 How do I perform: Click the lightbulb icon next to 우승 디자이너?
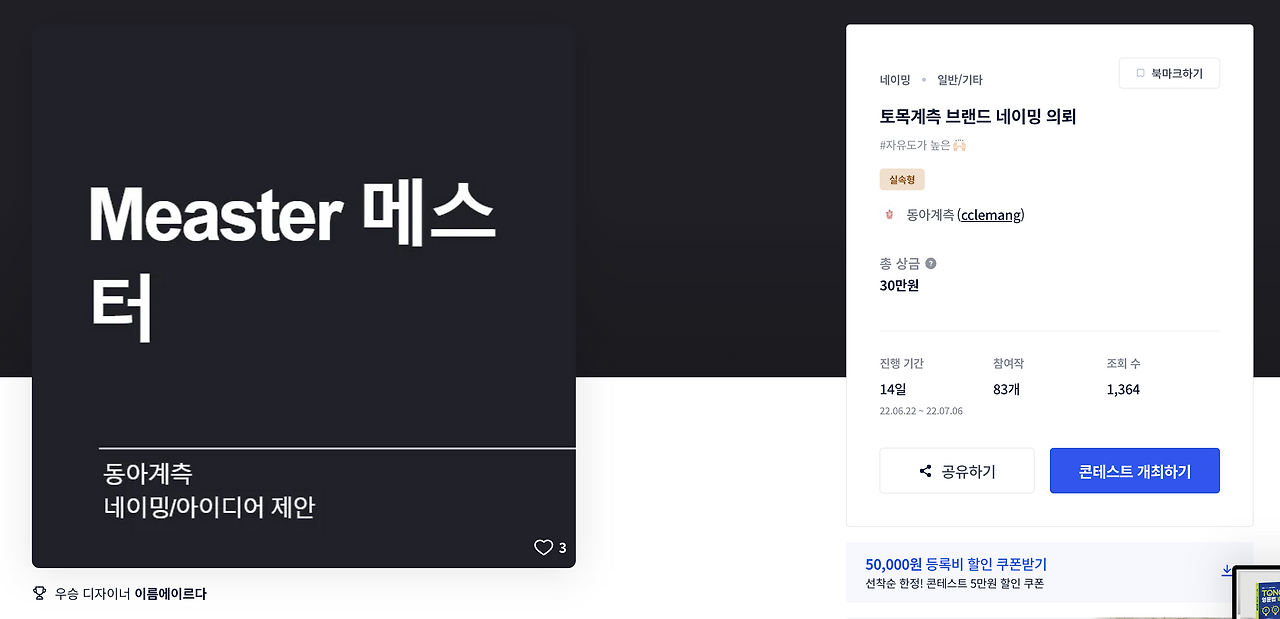click(x=38, y=592)
